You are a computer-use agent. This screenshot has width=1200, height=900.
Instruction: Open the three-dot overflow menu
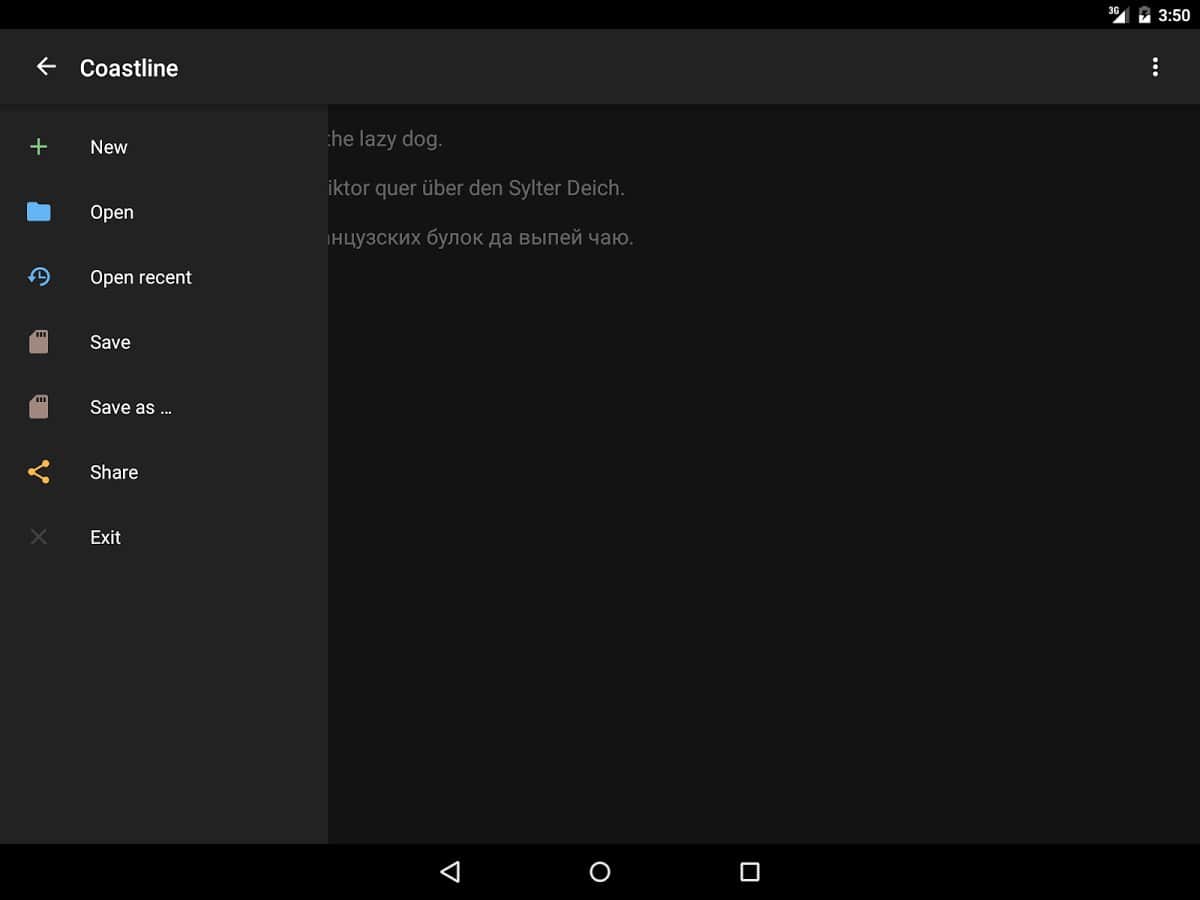click(x=1155, y=67)
